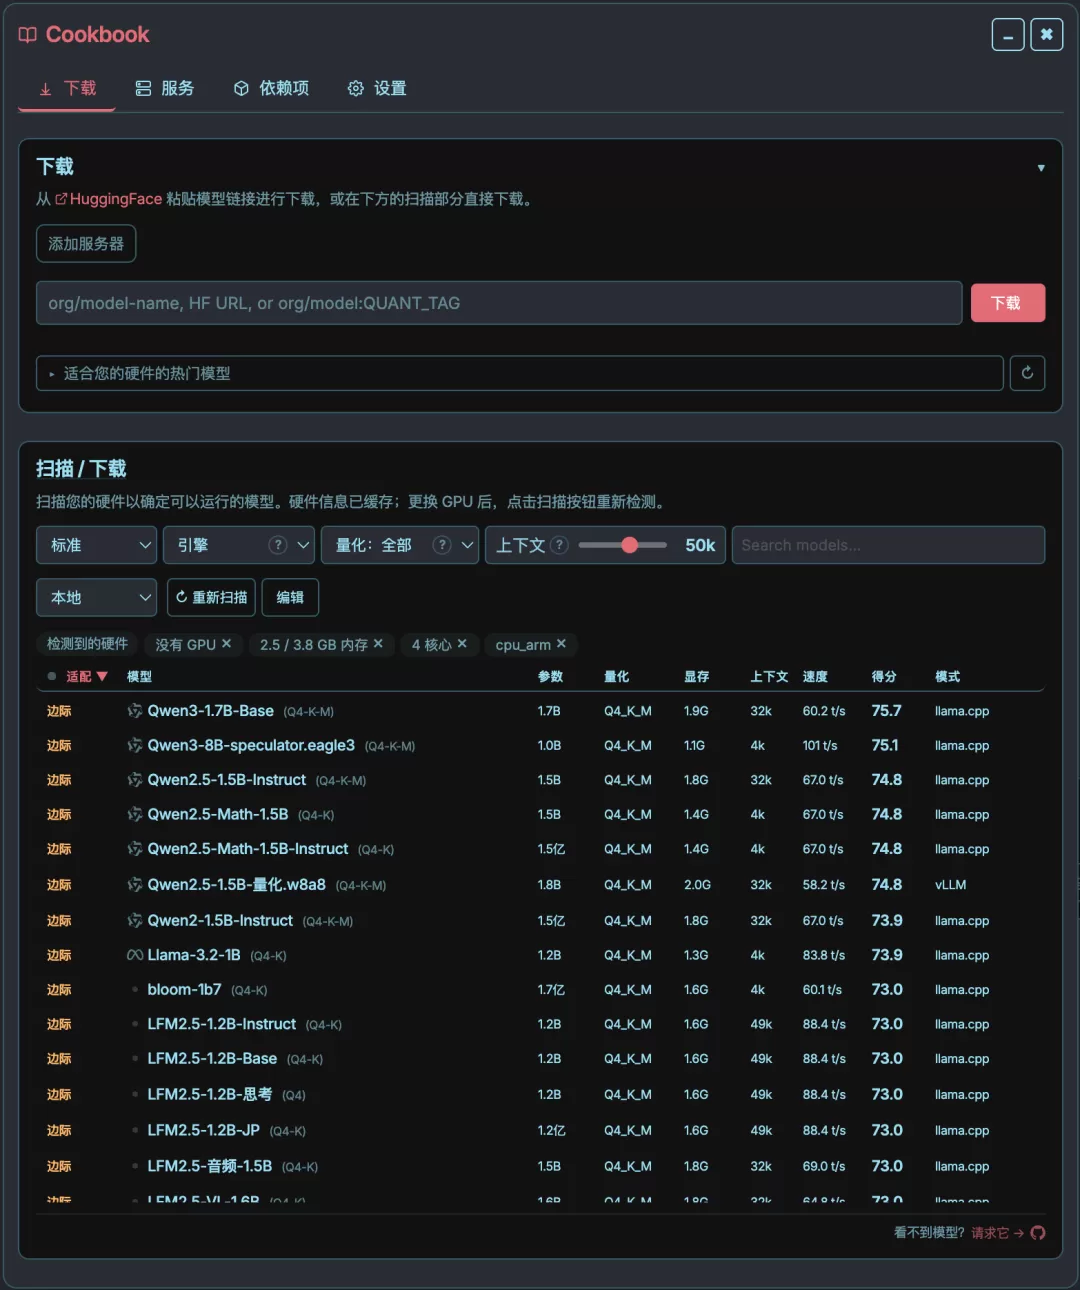Sort by the 显存 column header

(696, 677)
